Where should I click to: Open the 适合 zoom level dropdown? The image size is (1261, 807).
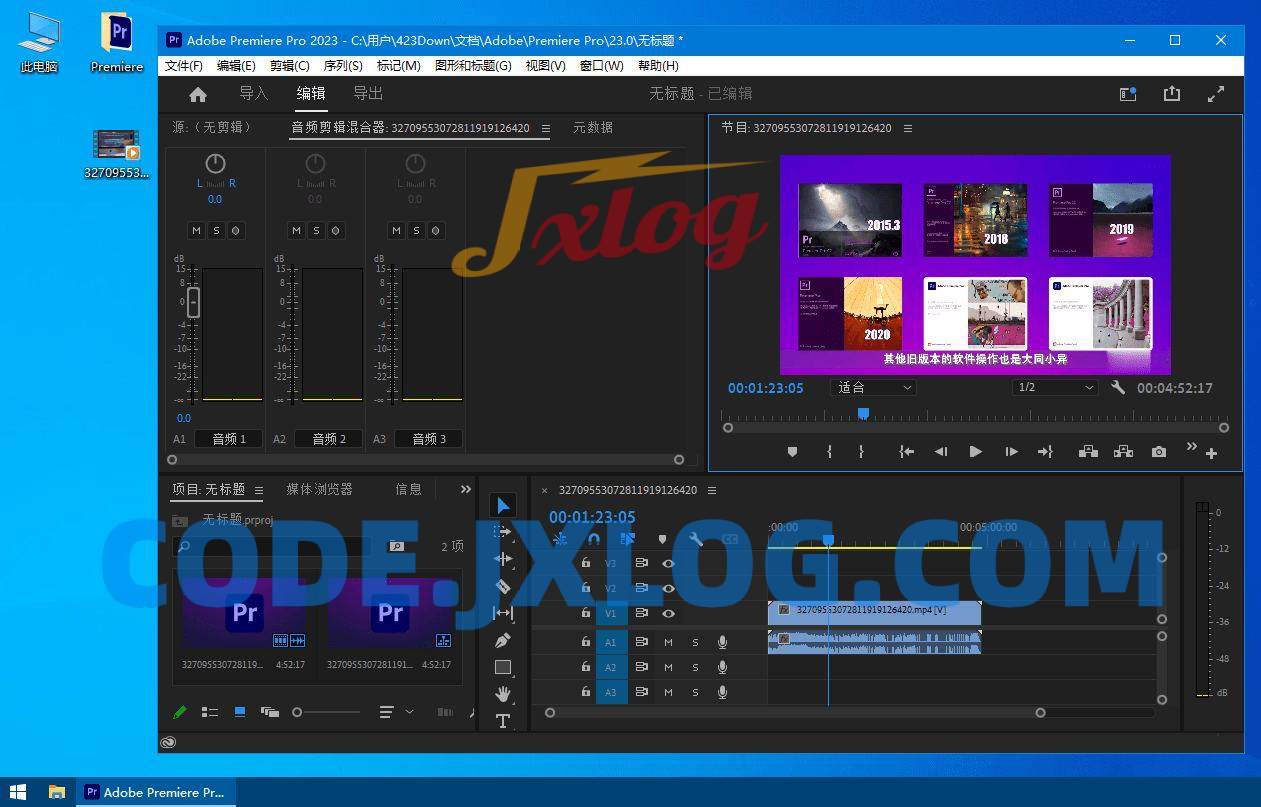pyautogui.click(x=872, y=388)
